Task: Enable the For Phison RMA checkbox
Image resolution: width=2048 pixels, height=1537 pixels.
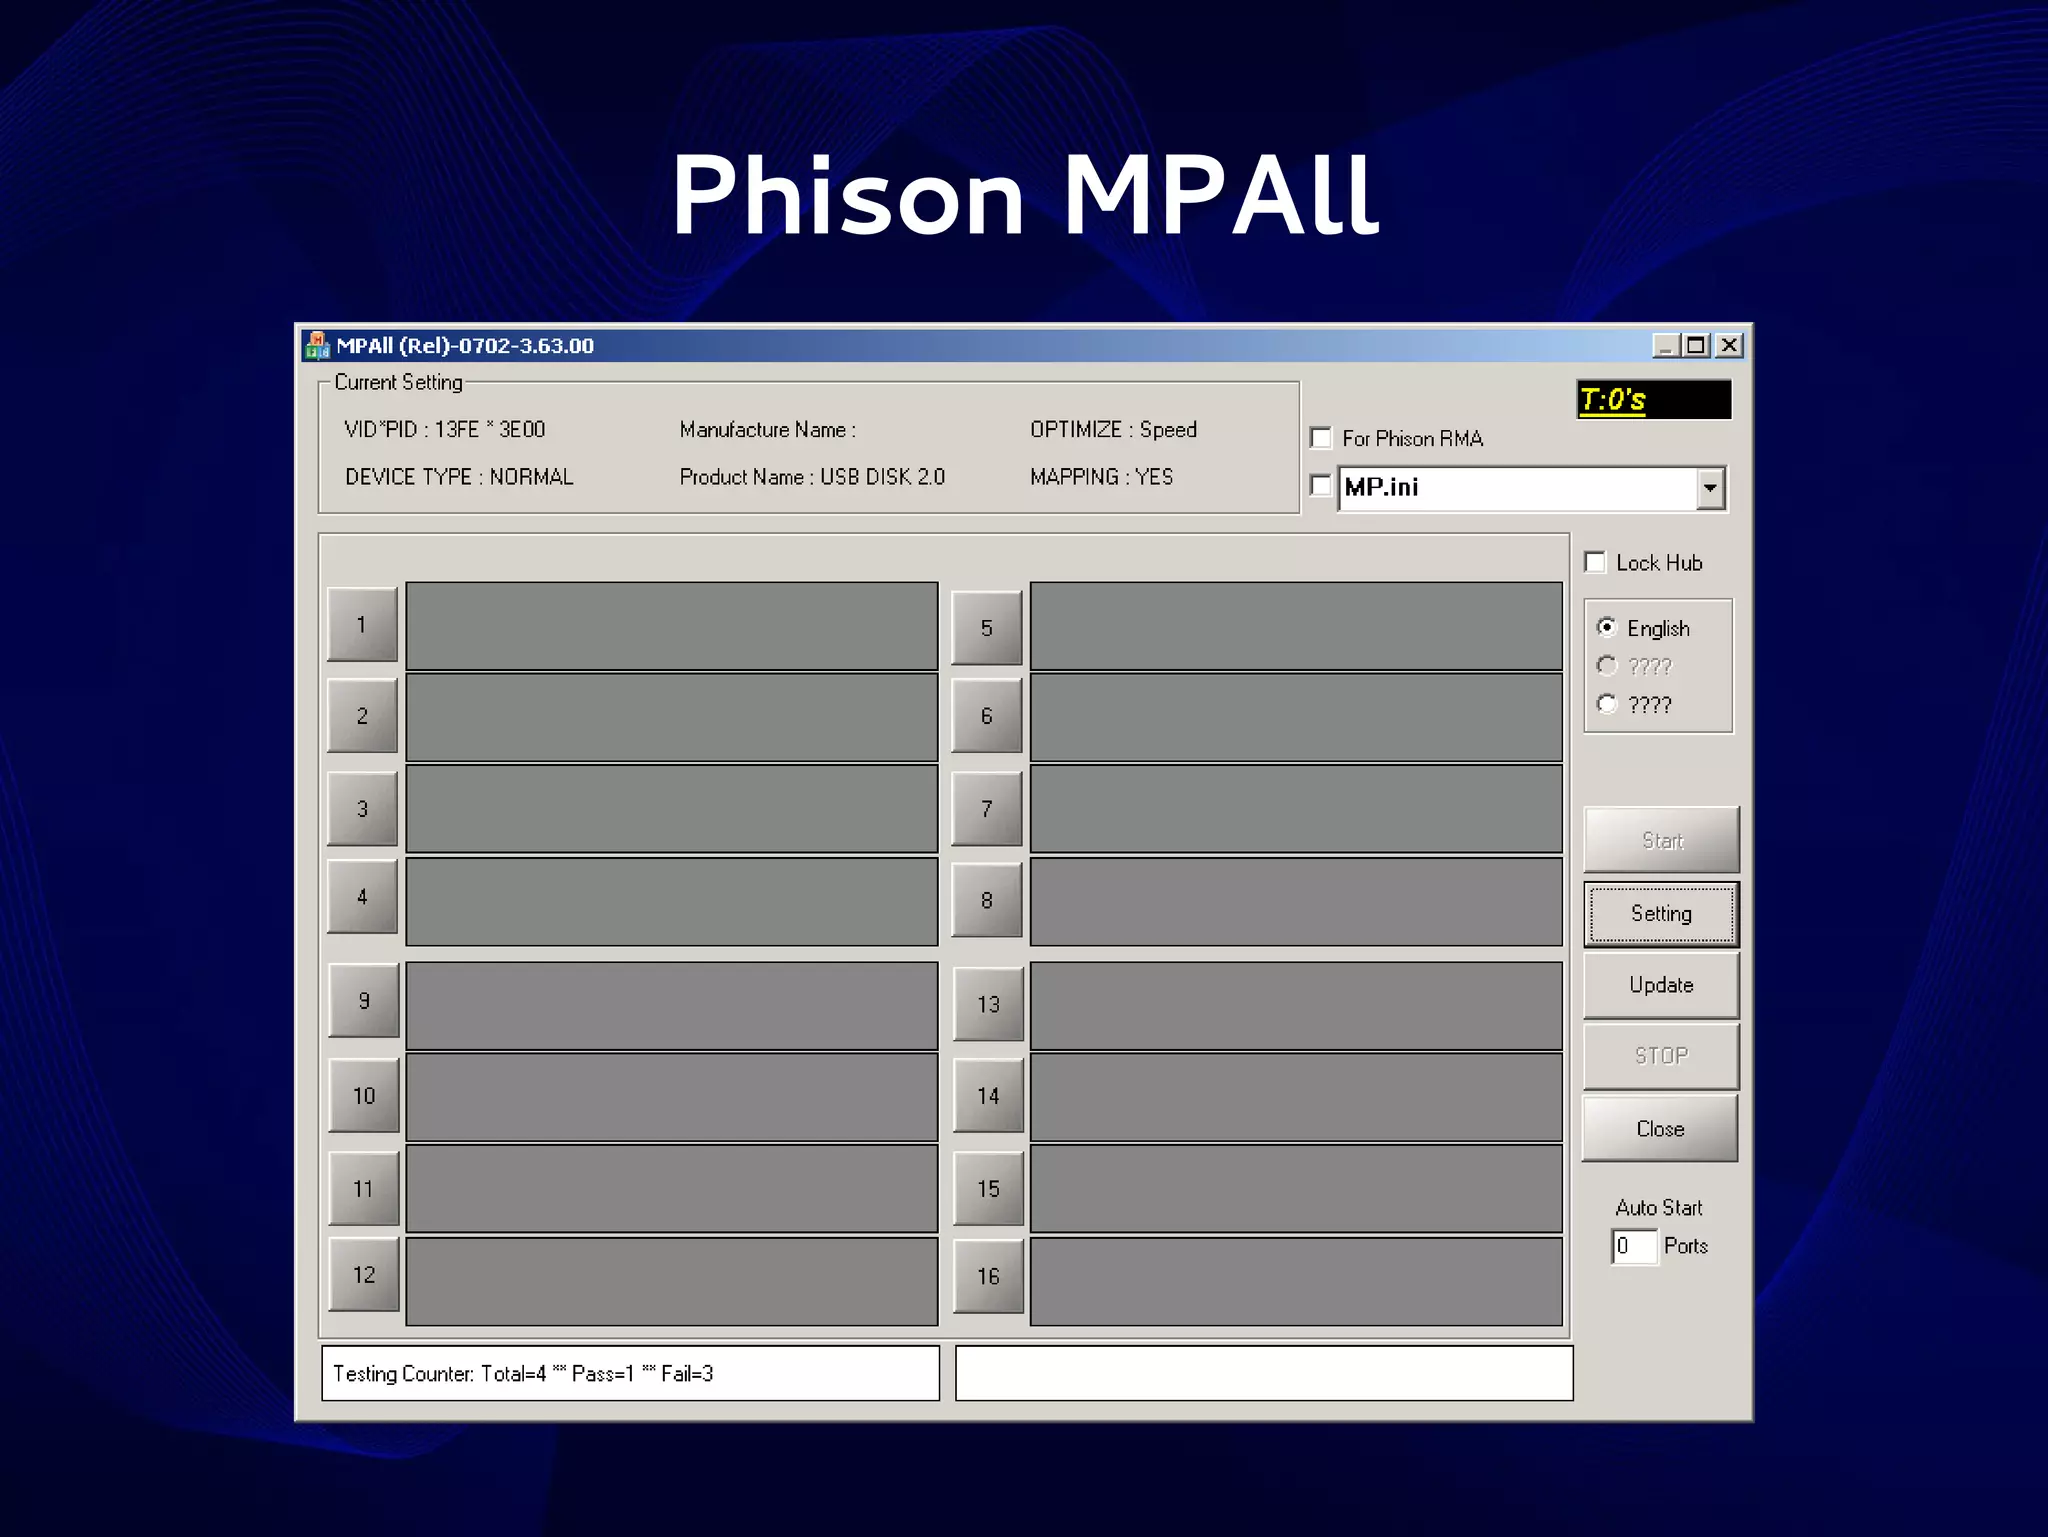Action: click(1321, 438)
